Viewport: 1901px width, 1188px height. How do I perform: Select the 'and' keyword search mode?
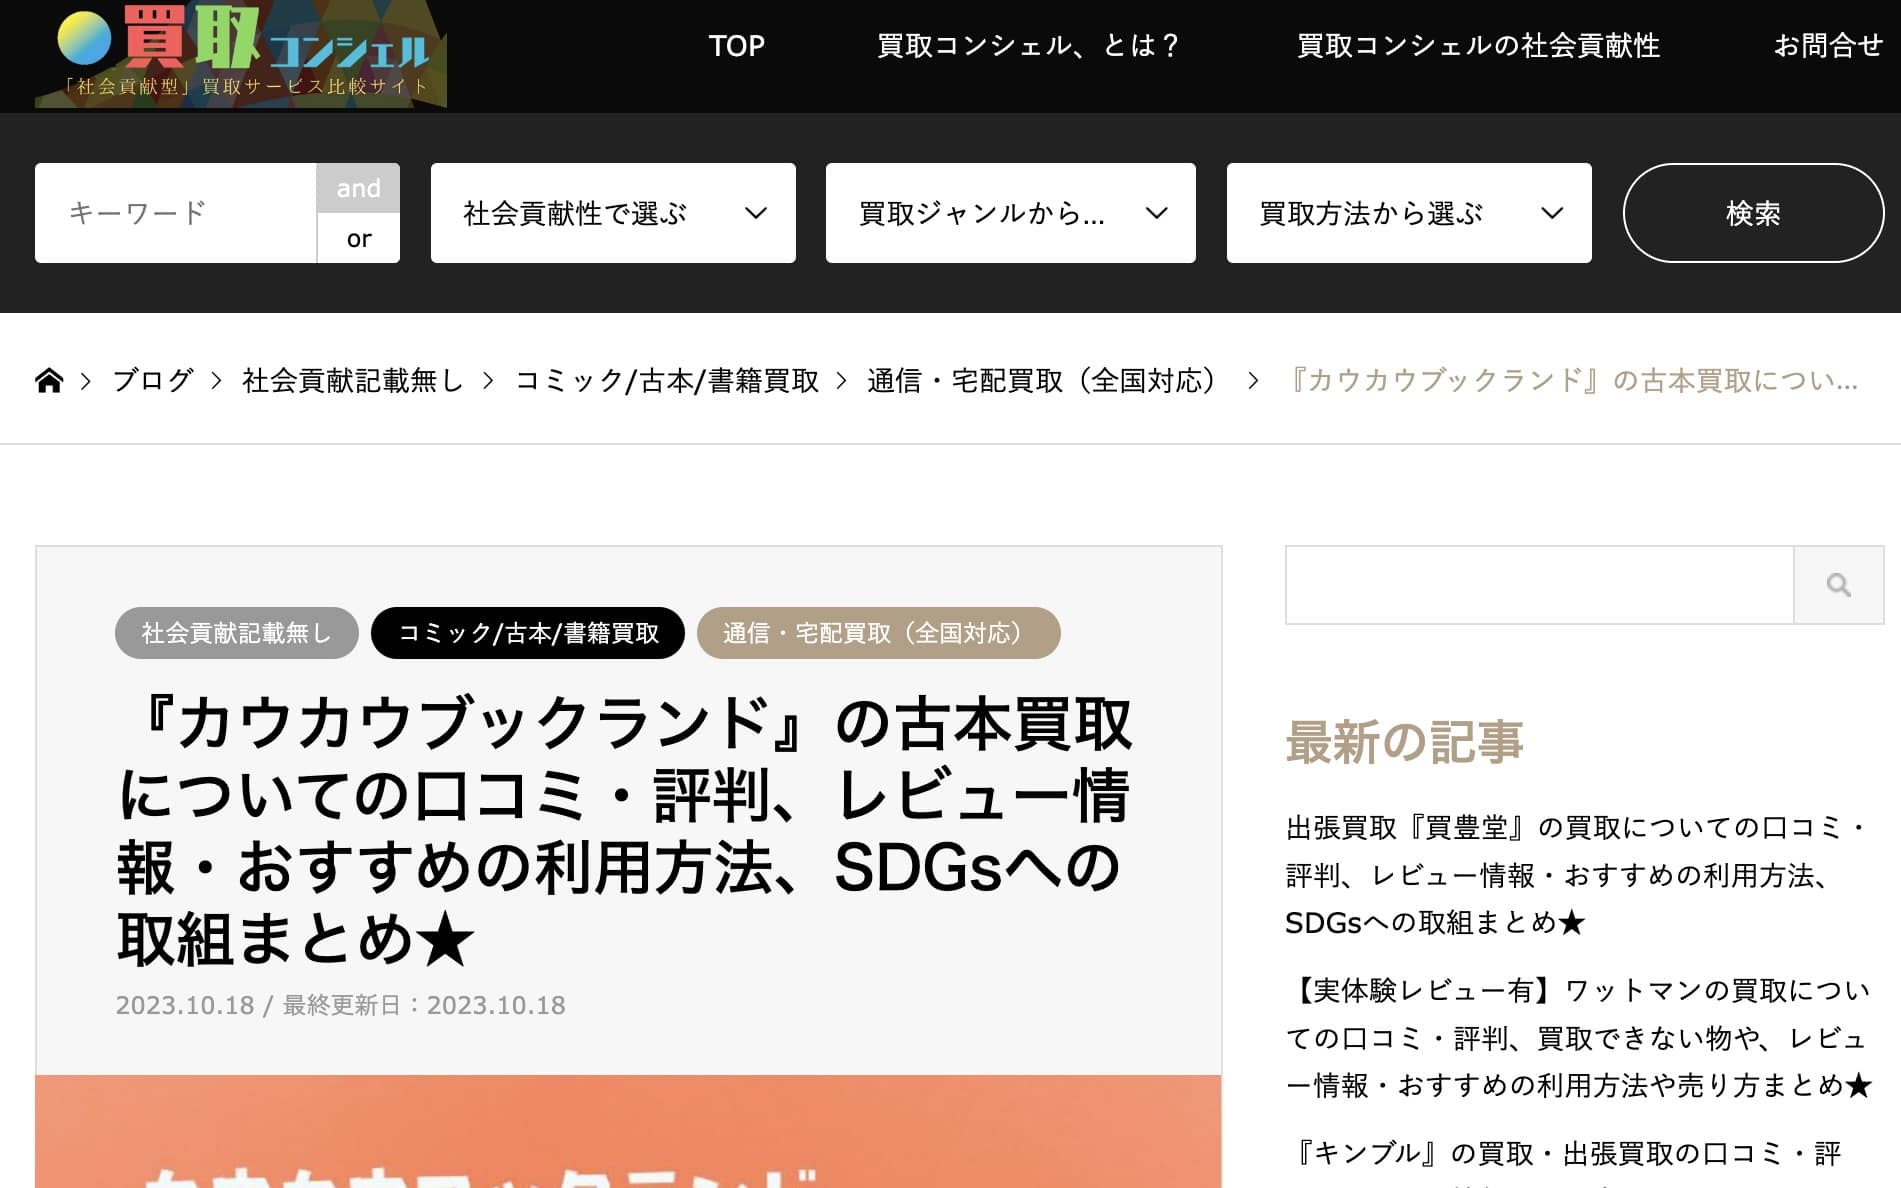click(358, 188)
